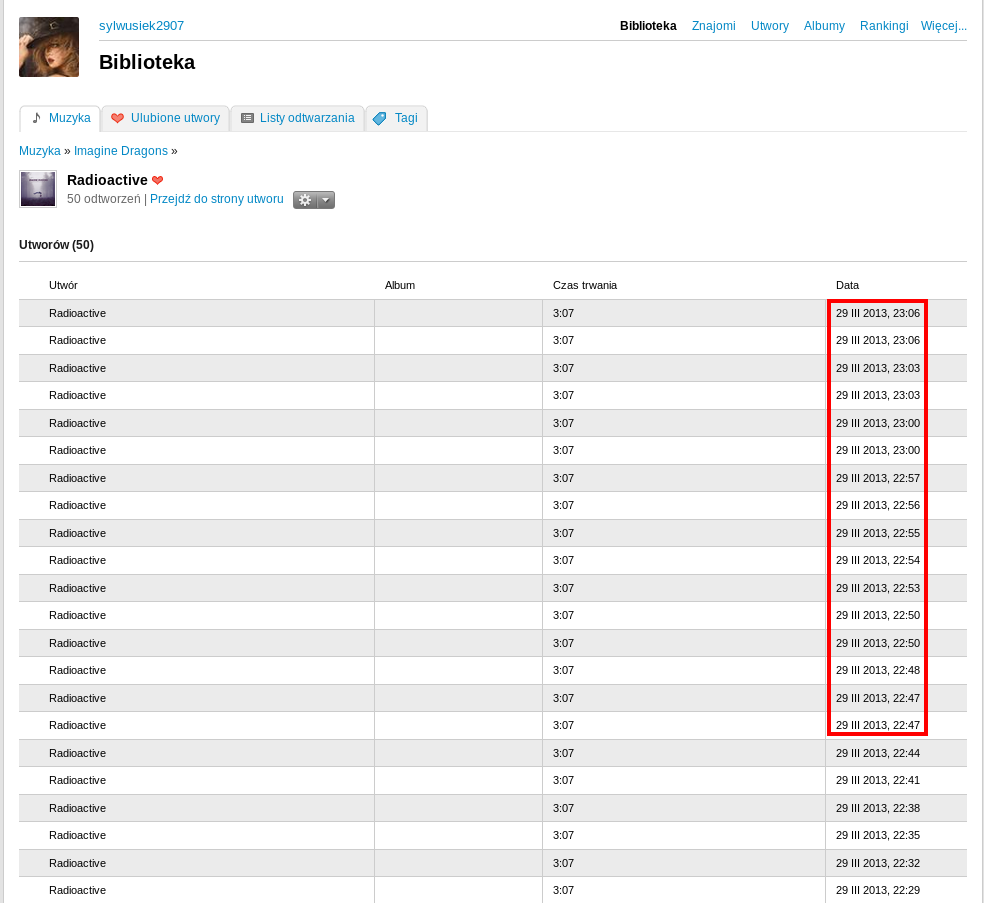Click the 50 odtworzeń play count text

tap(104, 199)
